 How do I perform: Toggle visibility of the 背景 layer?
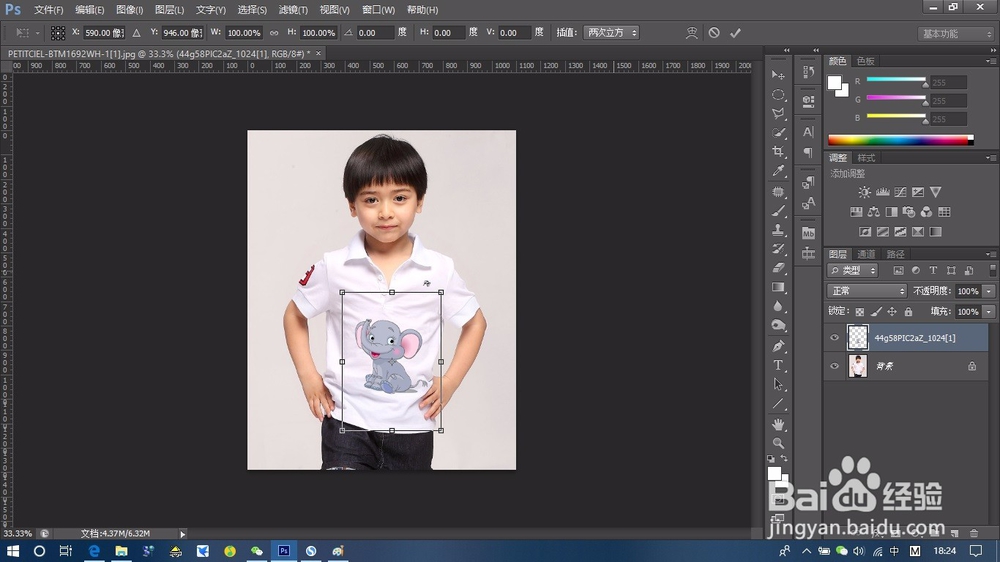coord(835,367)
